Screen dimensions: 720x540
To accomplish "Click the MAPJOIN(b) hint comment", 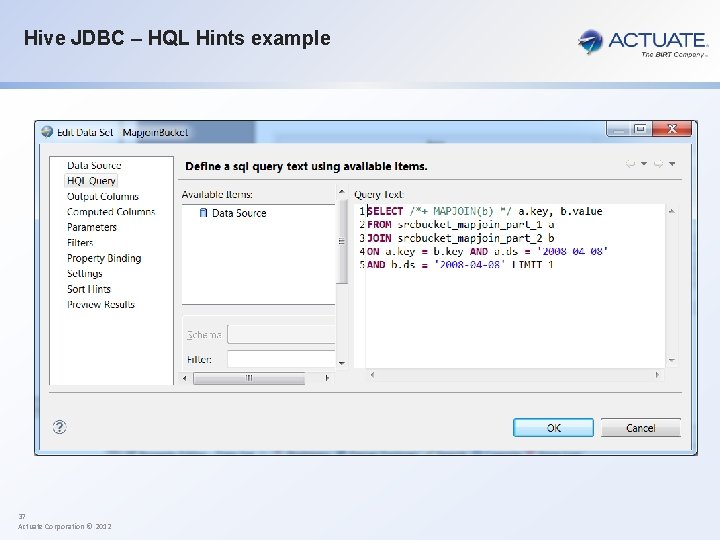I will (x=461, y=211).
